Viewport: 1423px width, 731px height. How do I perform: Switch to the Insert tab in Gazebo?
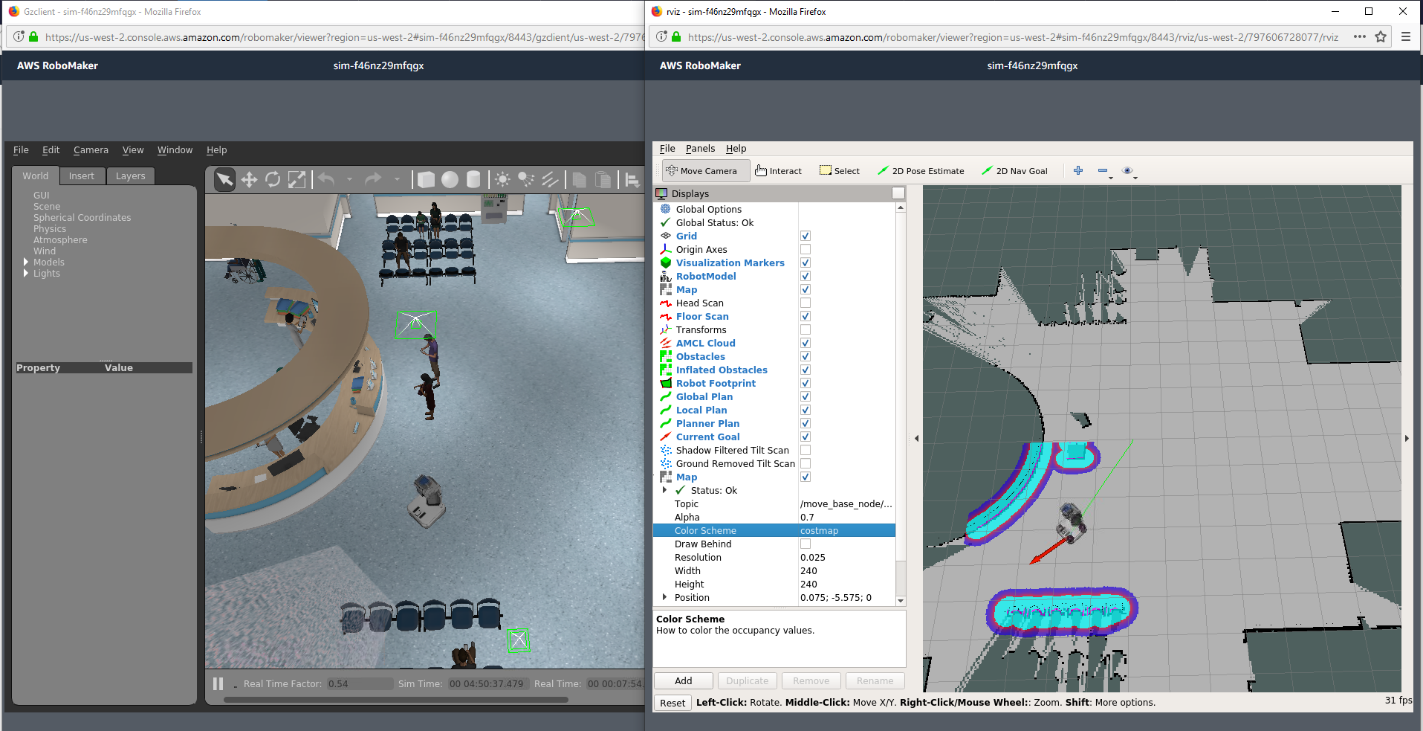tap(82, 175)
